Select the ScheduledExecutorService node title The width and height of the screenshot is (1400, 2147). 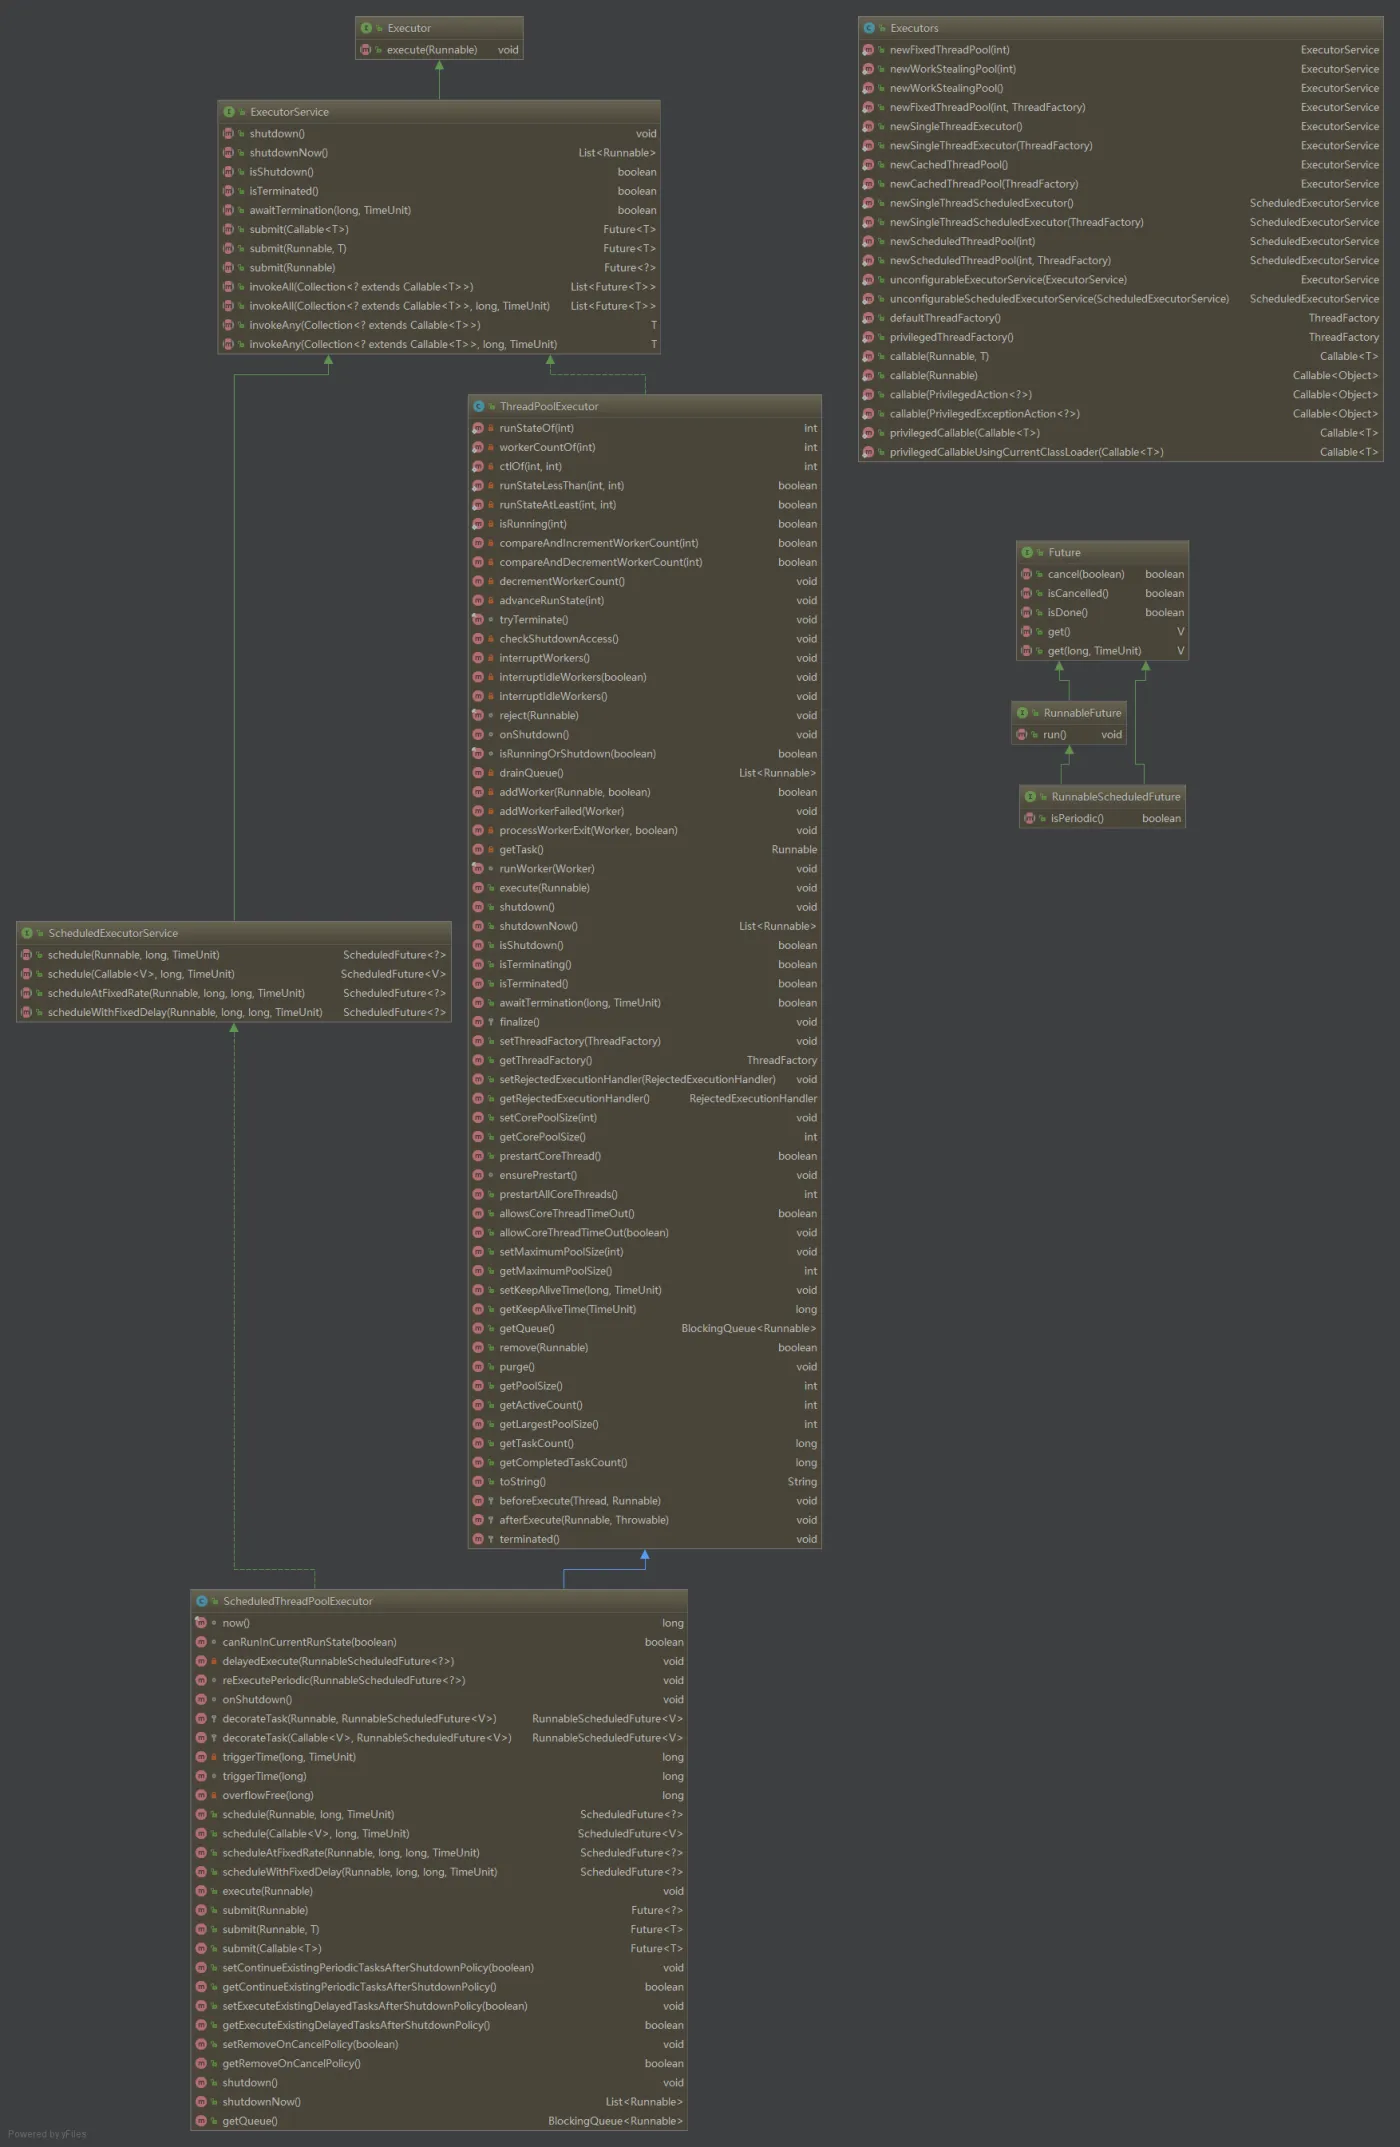(x=113, y=933)
